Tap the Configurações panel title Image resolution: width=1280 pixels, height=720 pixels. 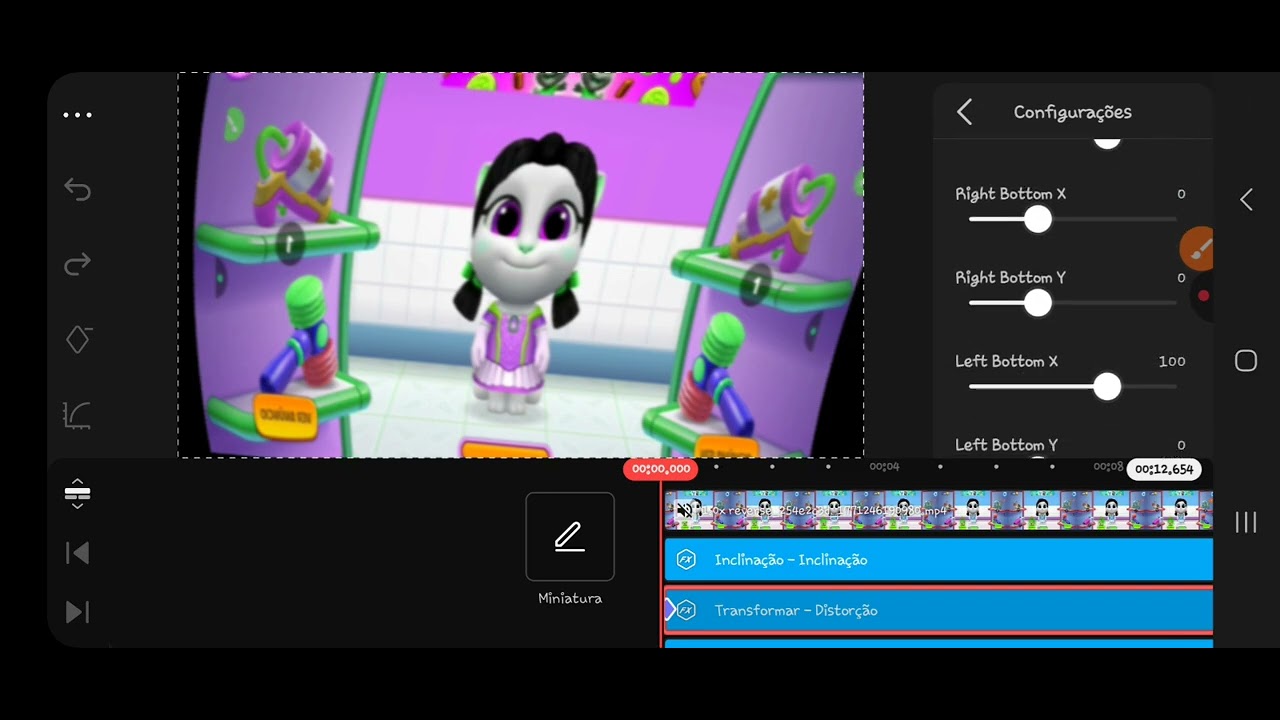pos(1073,112)
